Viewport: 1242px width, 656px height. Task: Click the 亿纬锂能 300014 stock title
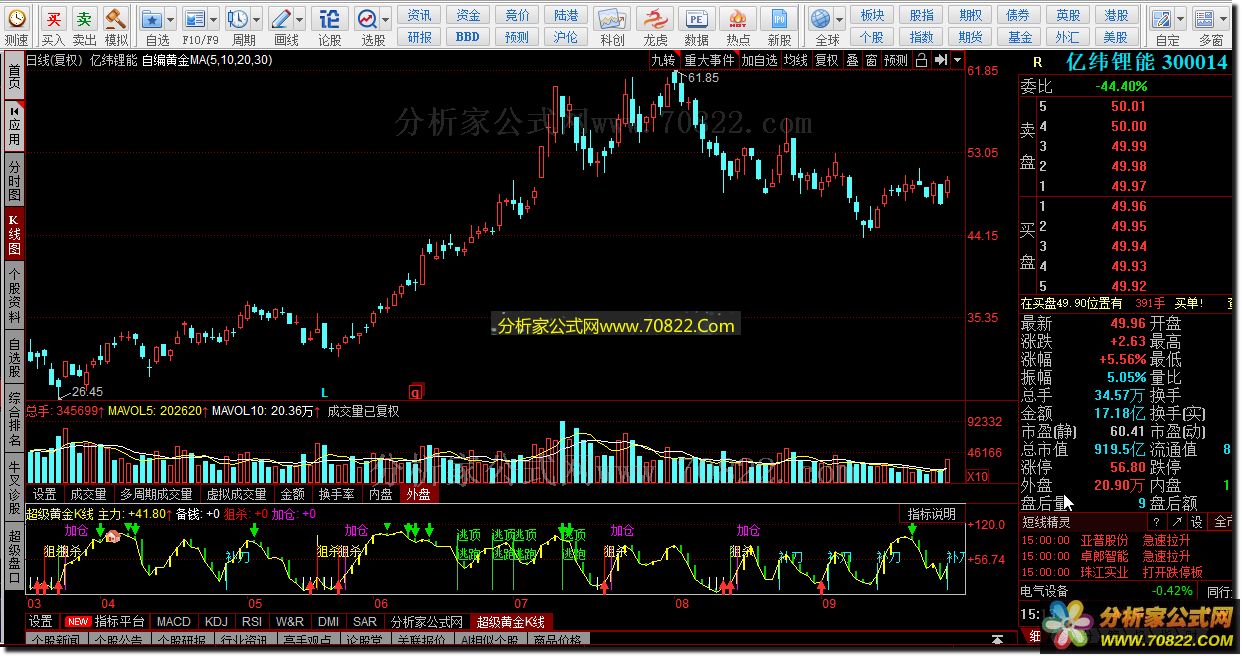tap(1145, 62)
